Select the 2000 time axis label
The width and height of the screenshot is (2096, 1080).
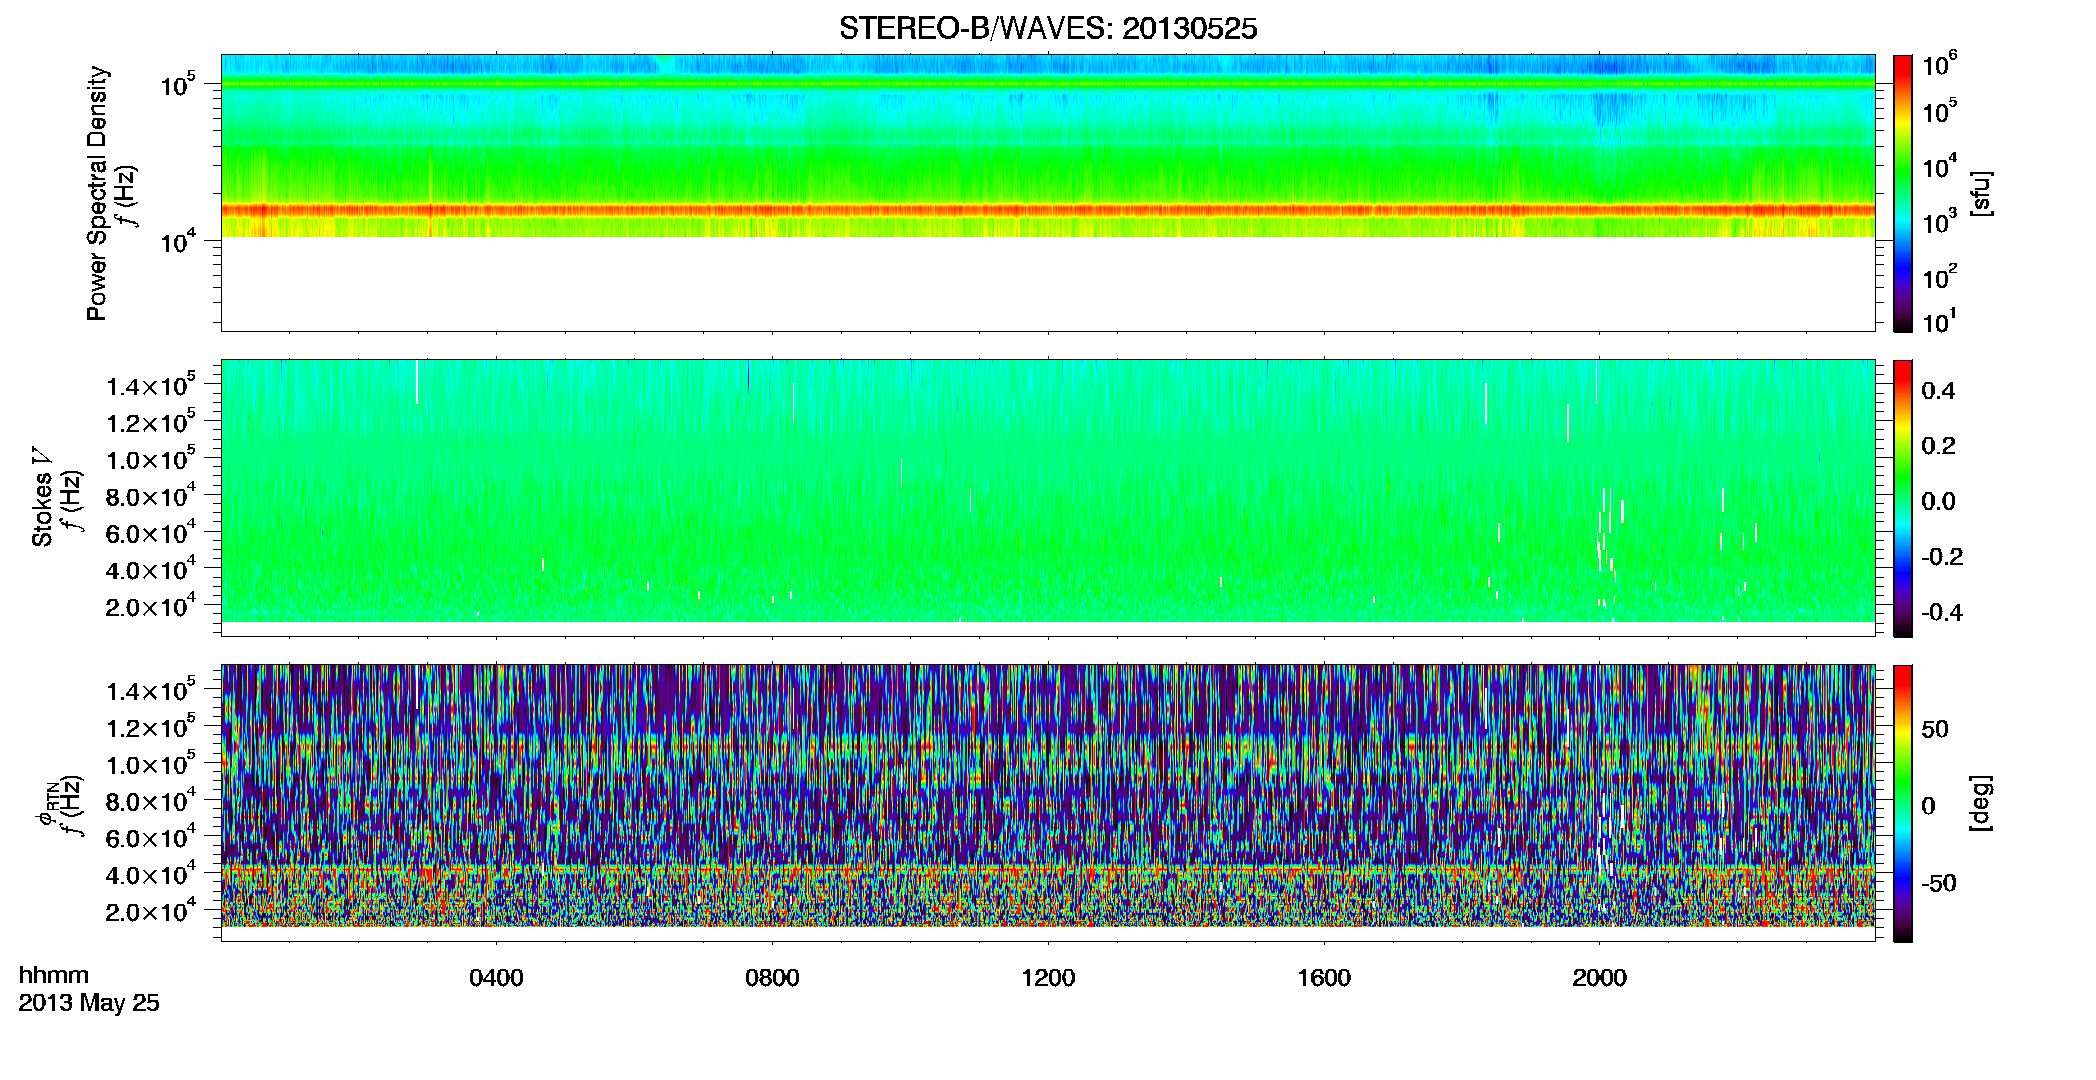[1599, 978]
